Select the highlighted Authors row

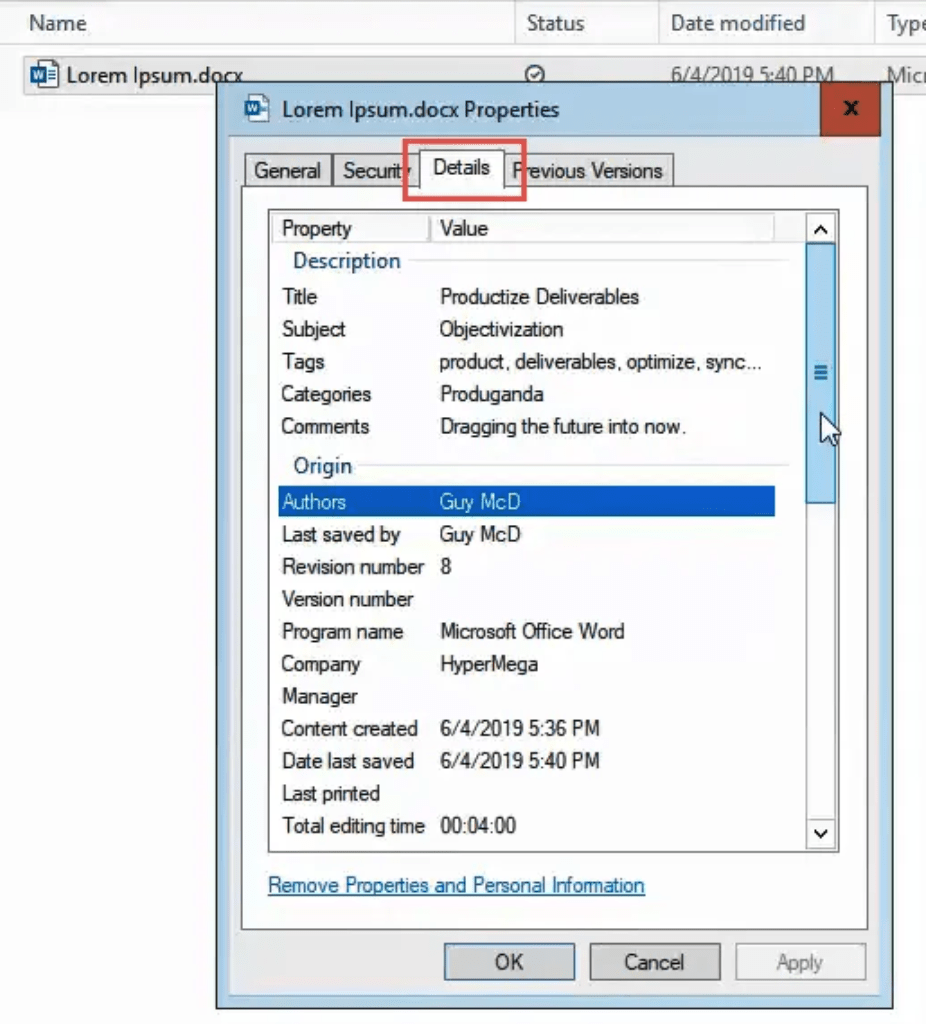(526, 502)
